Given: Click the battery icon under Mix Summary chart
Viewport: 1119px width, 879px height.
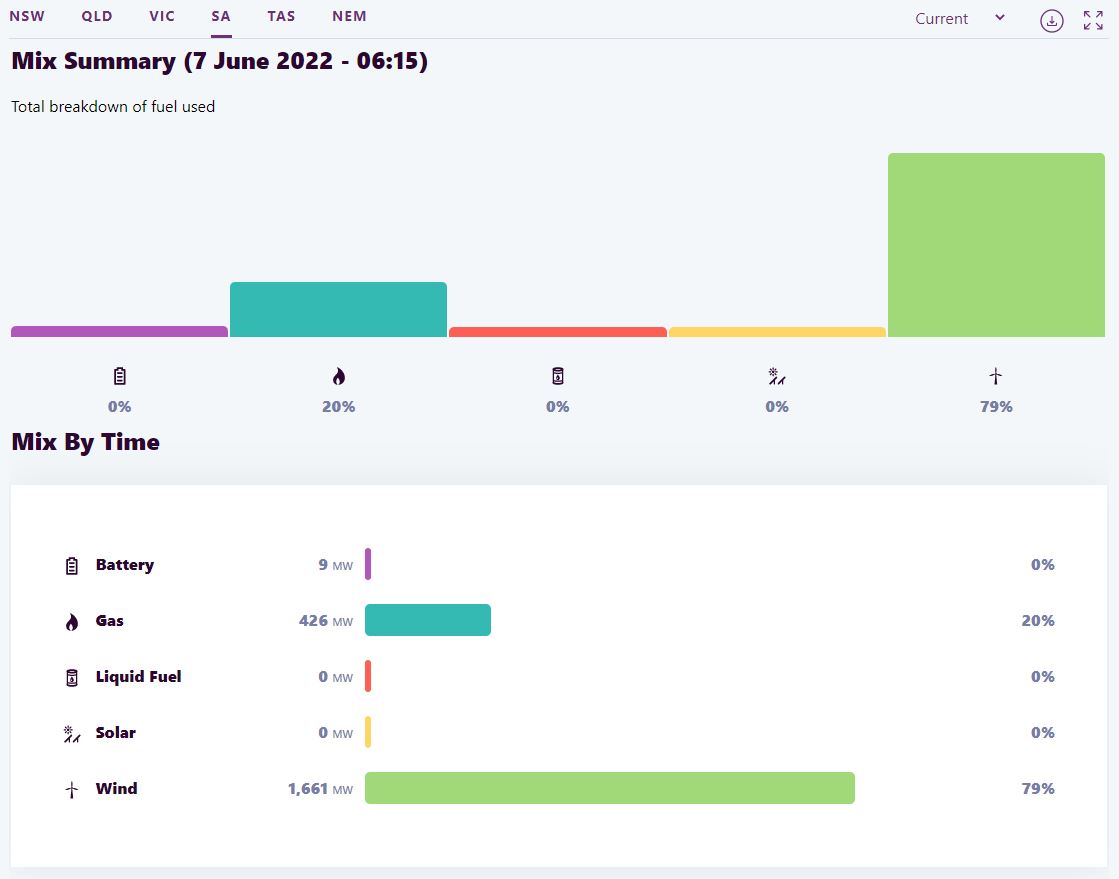Looking at the screenshot, I should pyautogui.click(x=120, y=377).
